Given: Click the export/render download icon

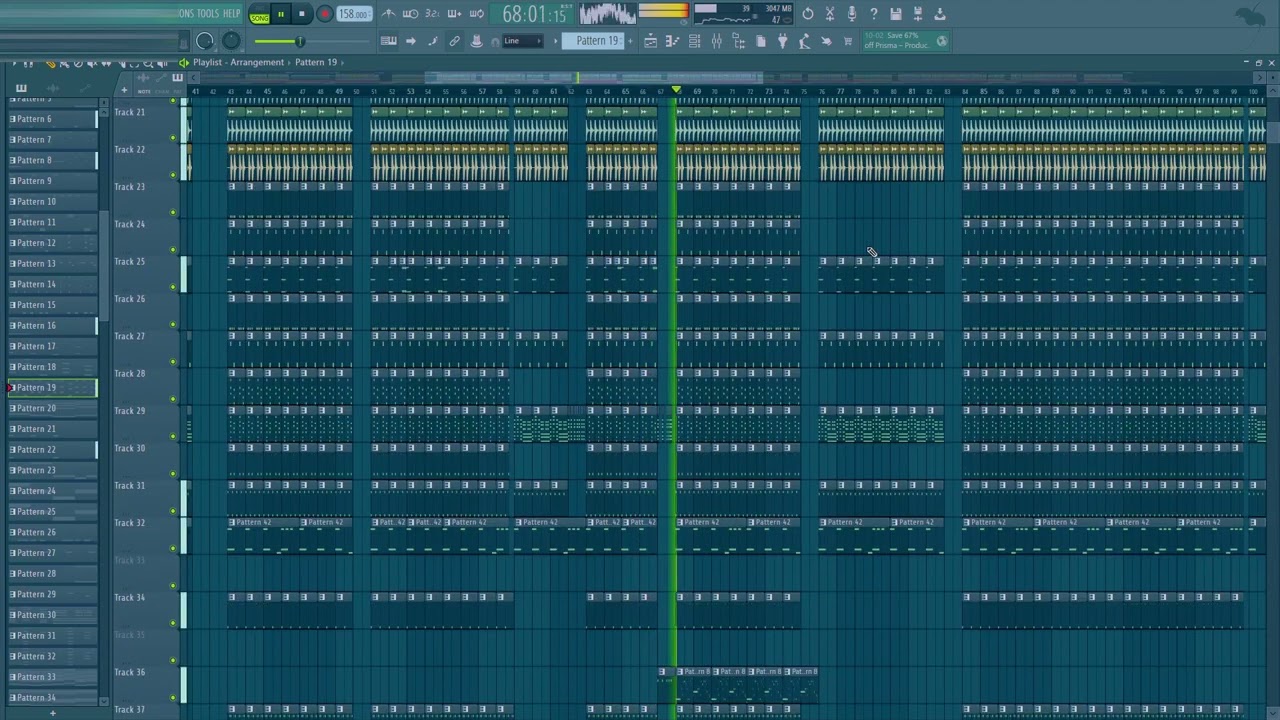Looking at the screenshot, I should 940,14.
